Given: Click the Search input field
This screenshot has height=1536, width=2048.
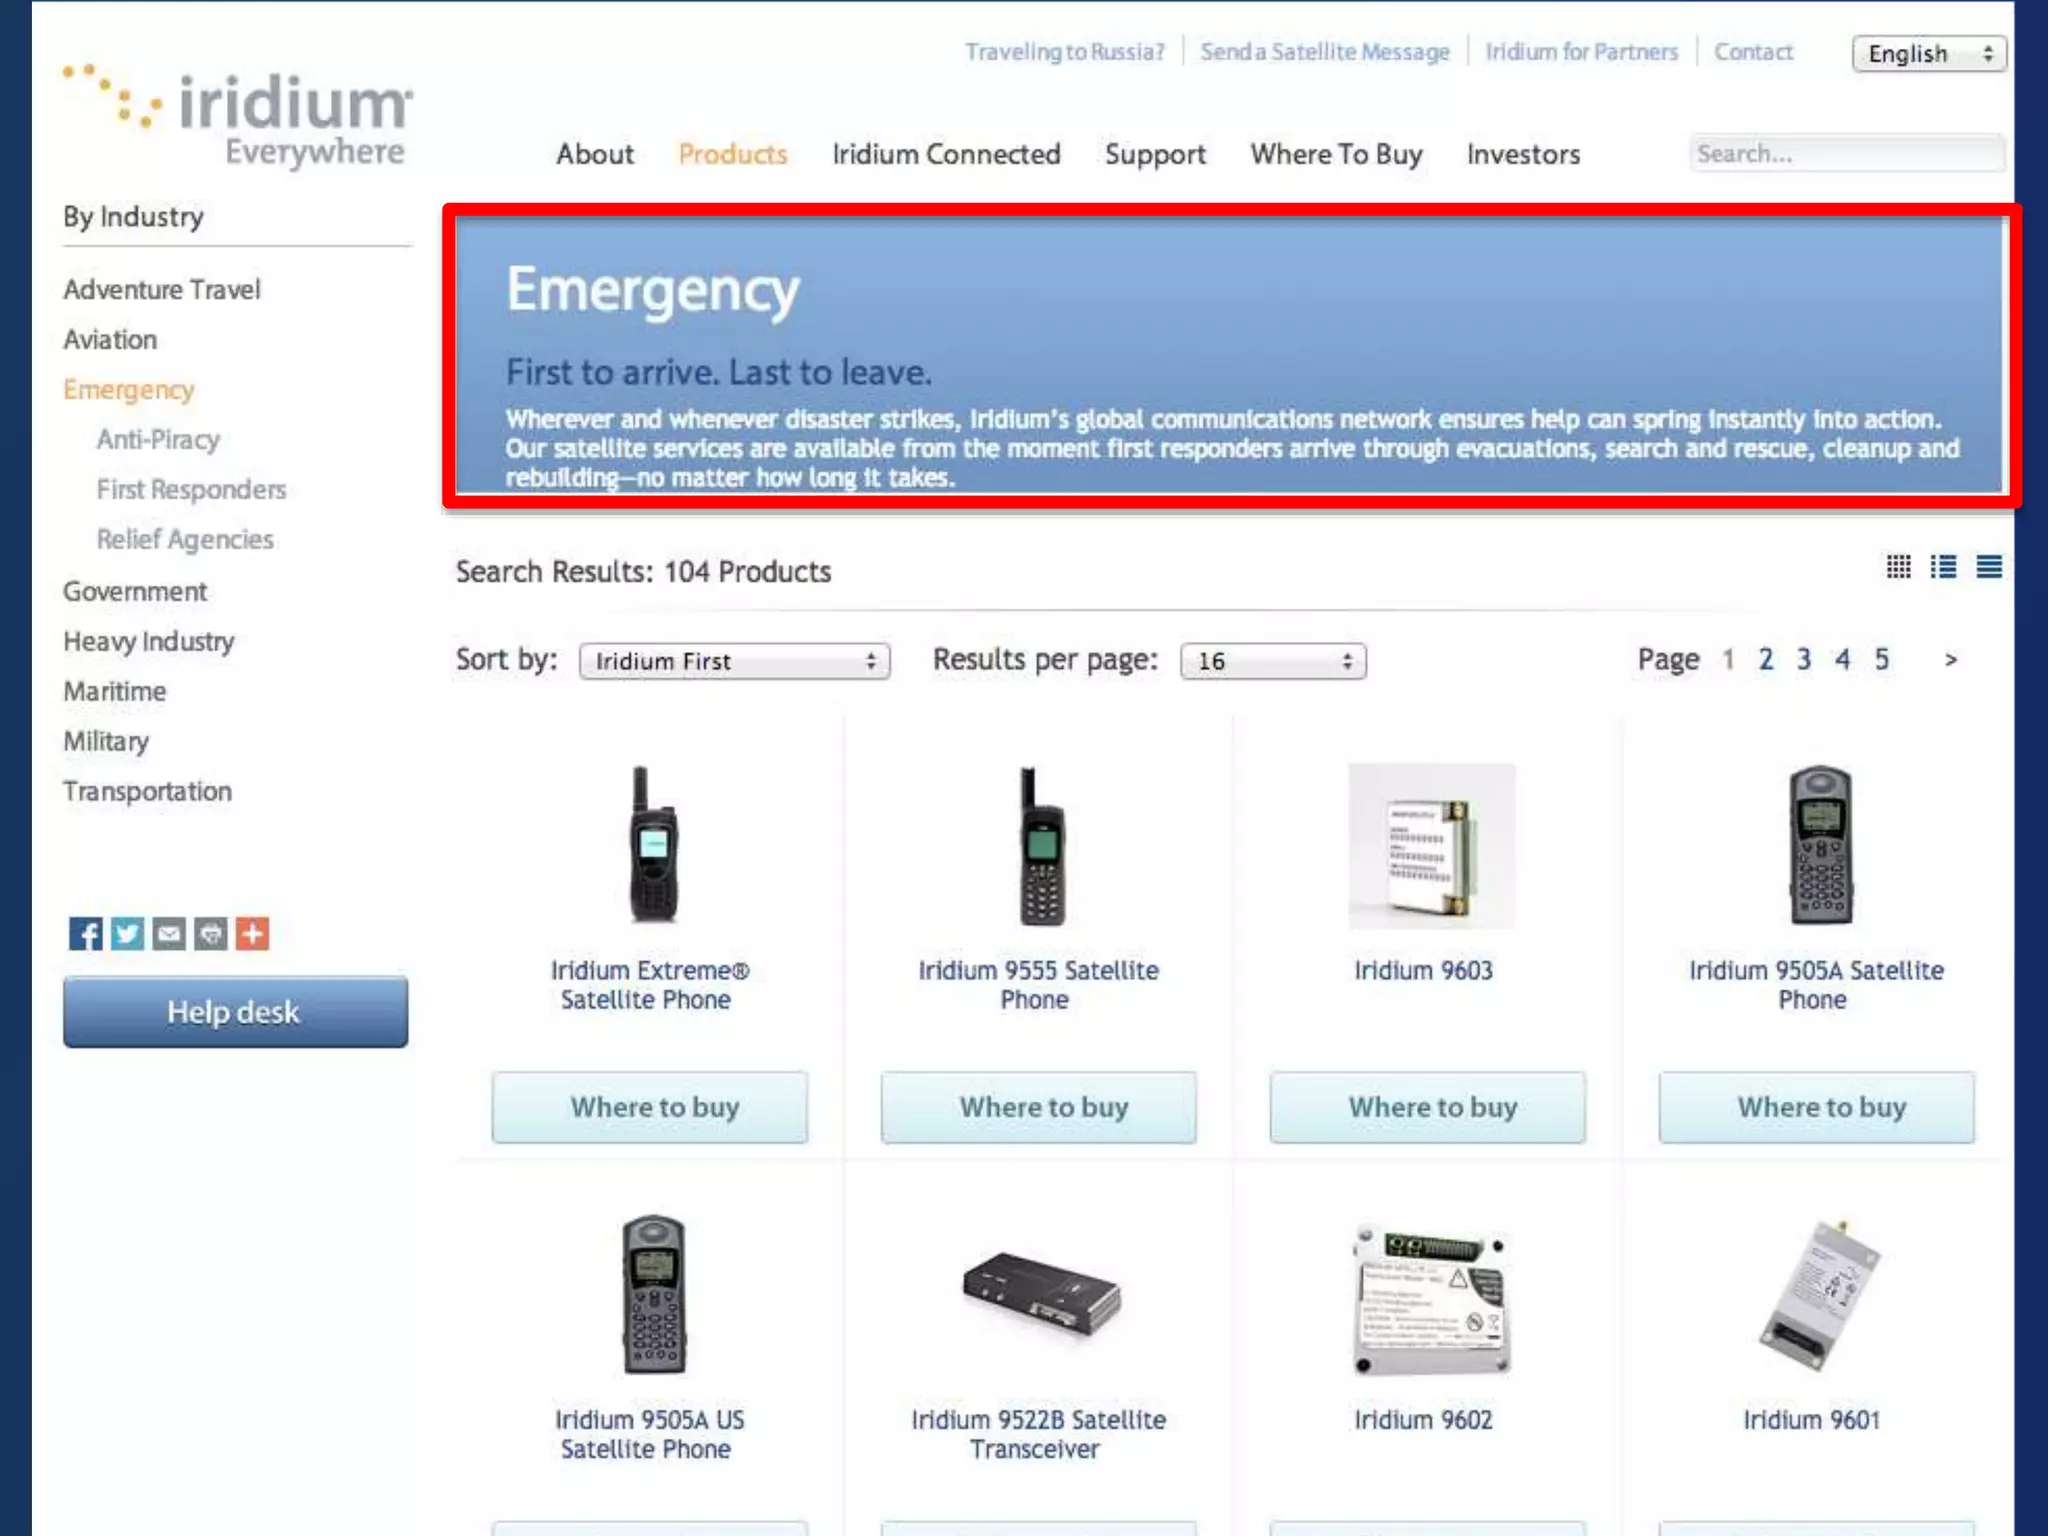Looking at the screenshot, I should pos(1847,154).
